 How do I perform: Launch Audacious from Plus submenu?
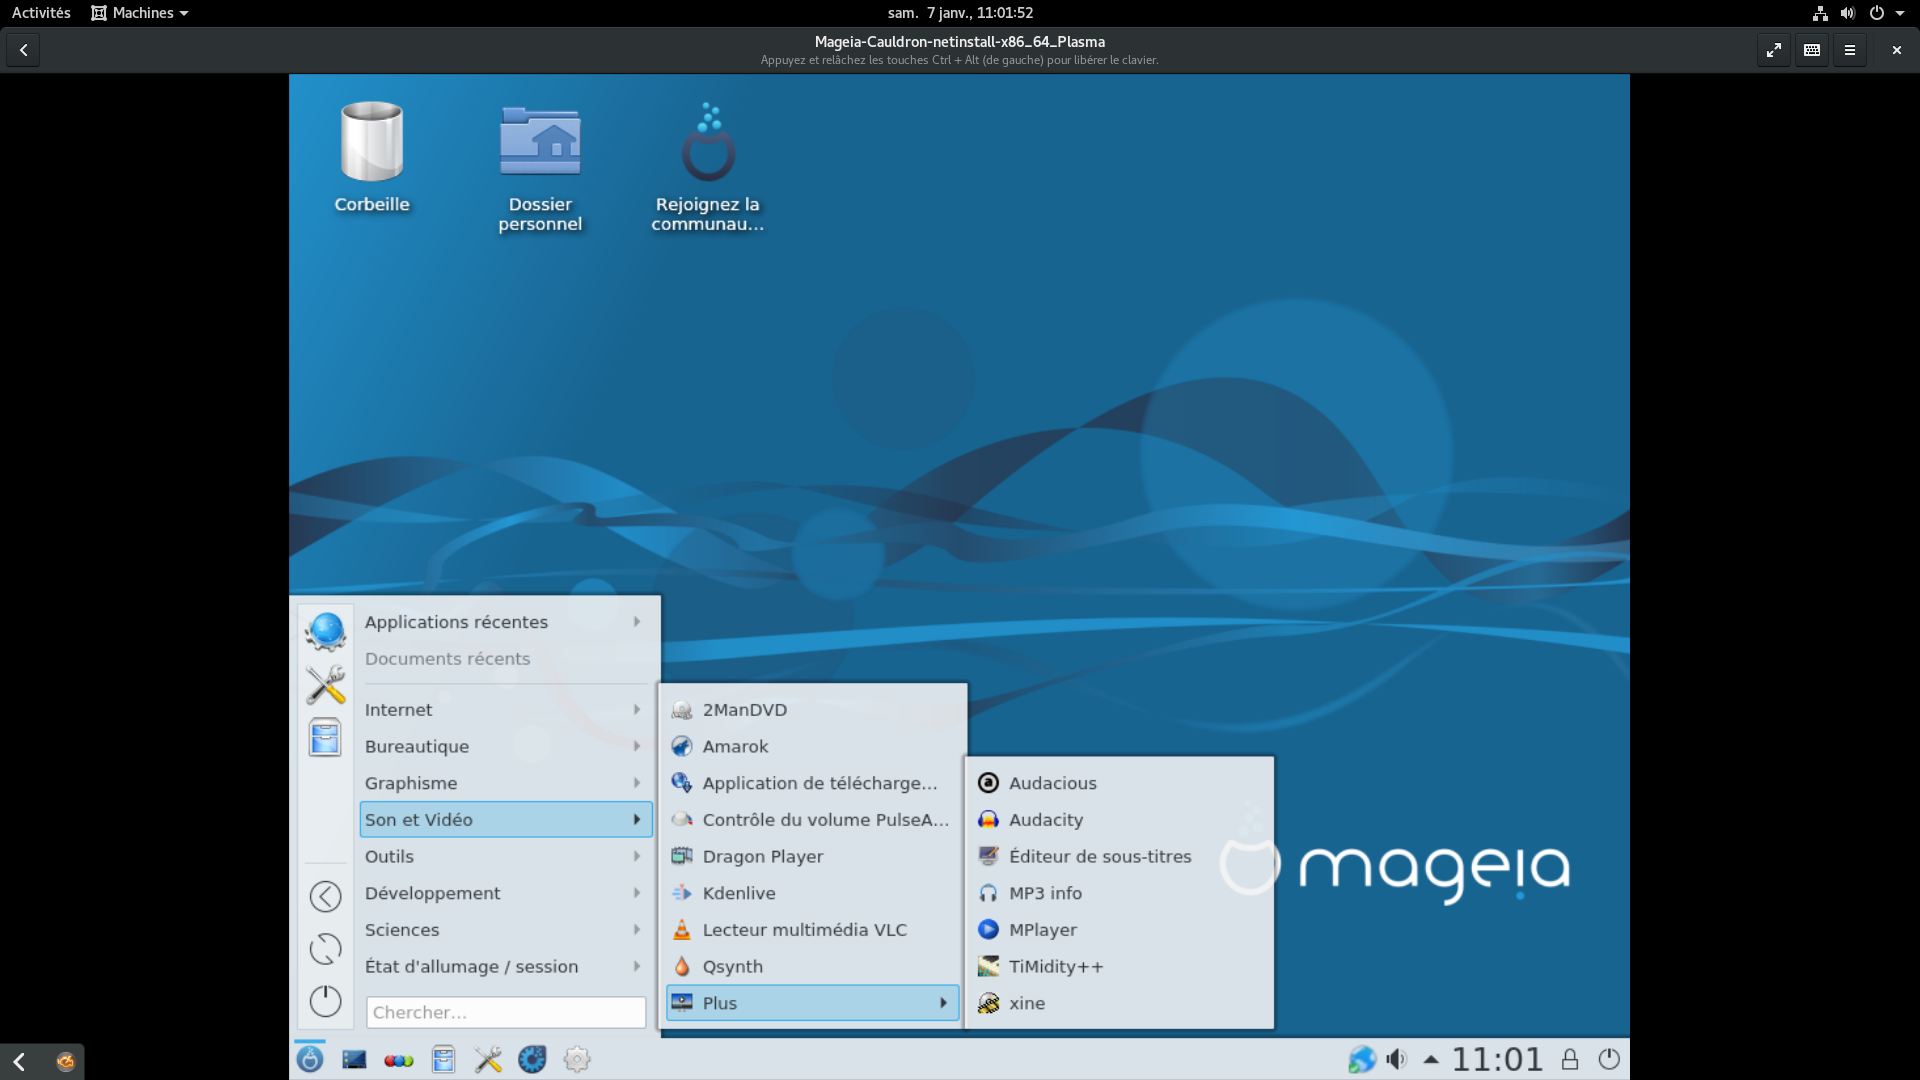(x=1119, y=783)
